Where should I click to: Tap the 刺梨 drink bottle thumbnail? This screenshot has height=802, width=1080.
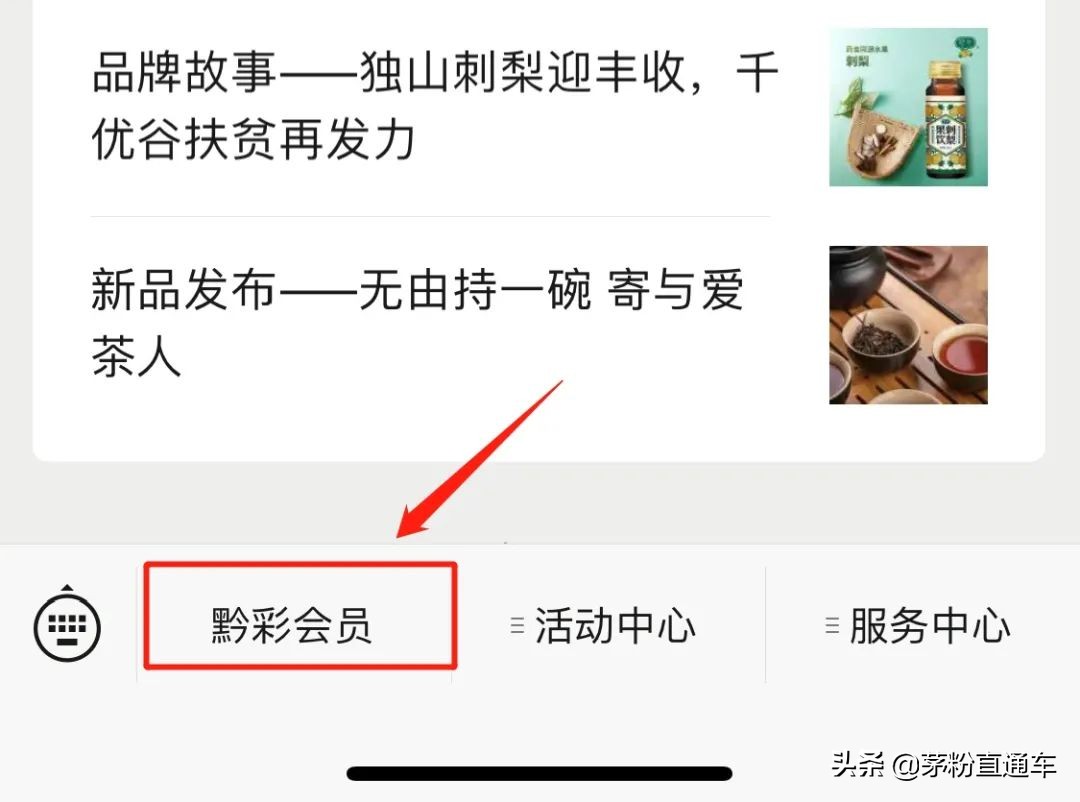coord(908,107)
